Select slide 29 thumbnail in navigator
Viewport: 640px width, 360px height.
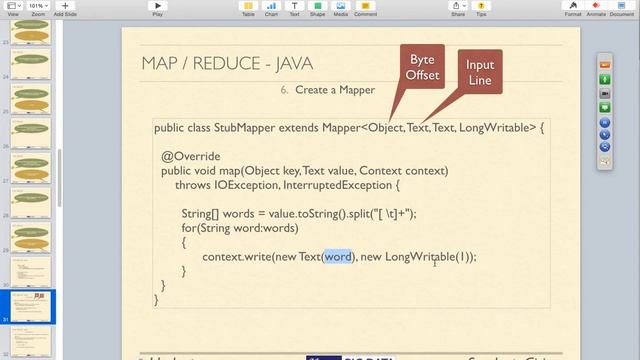(x=31, y=238)
